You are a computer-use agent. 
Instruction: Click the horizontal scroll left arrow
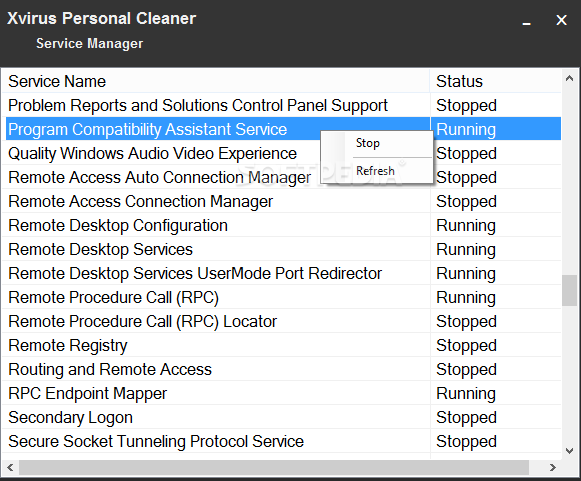pos(10,467)
